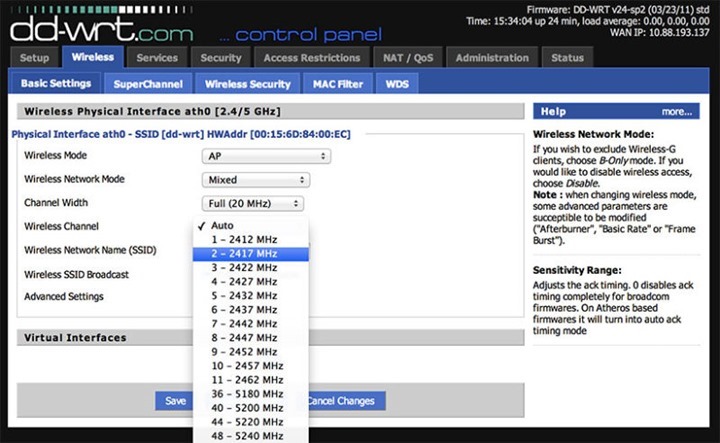
Task: Expand the Wireless Mode dropdown
Action: 266,156
